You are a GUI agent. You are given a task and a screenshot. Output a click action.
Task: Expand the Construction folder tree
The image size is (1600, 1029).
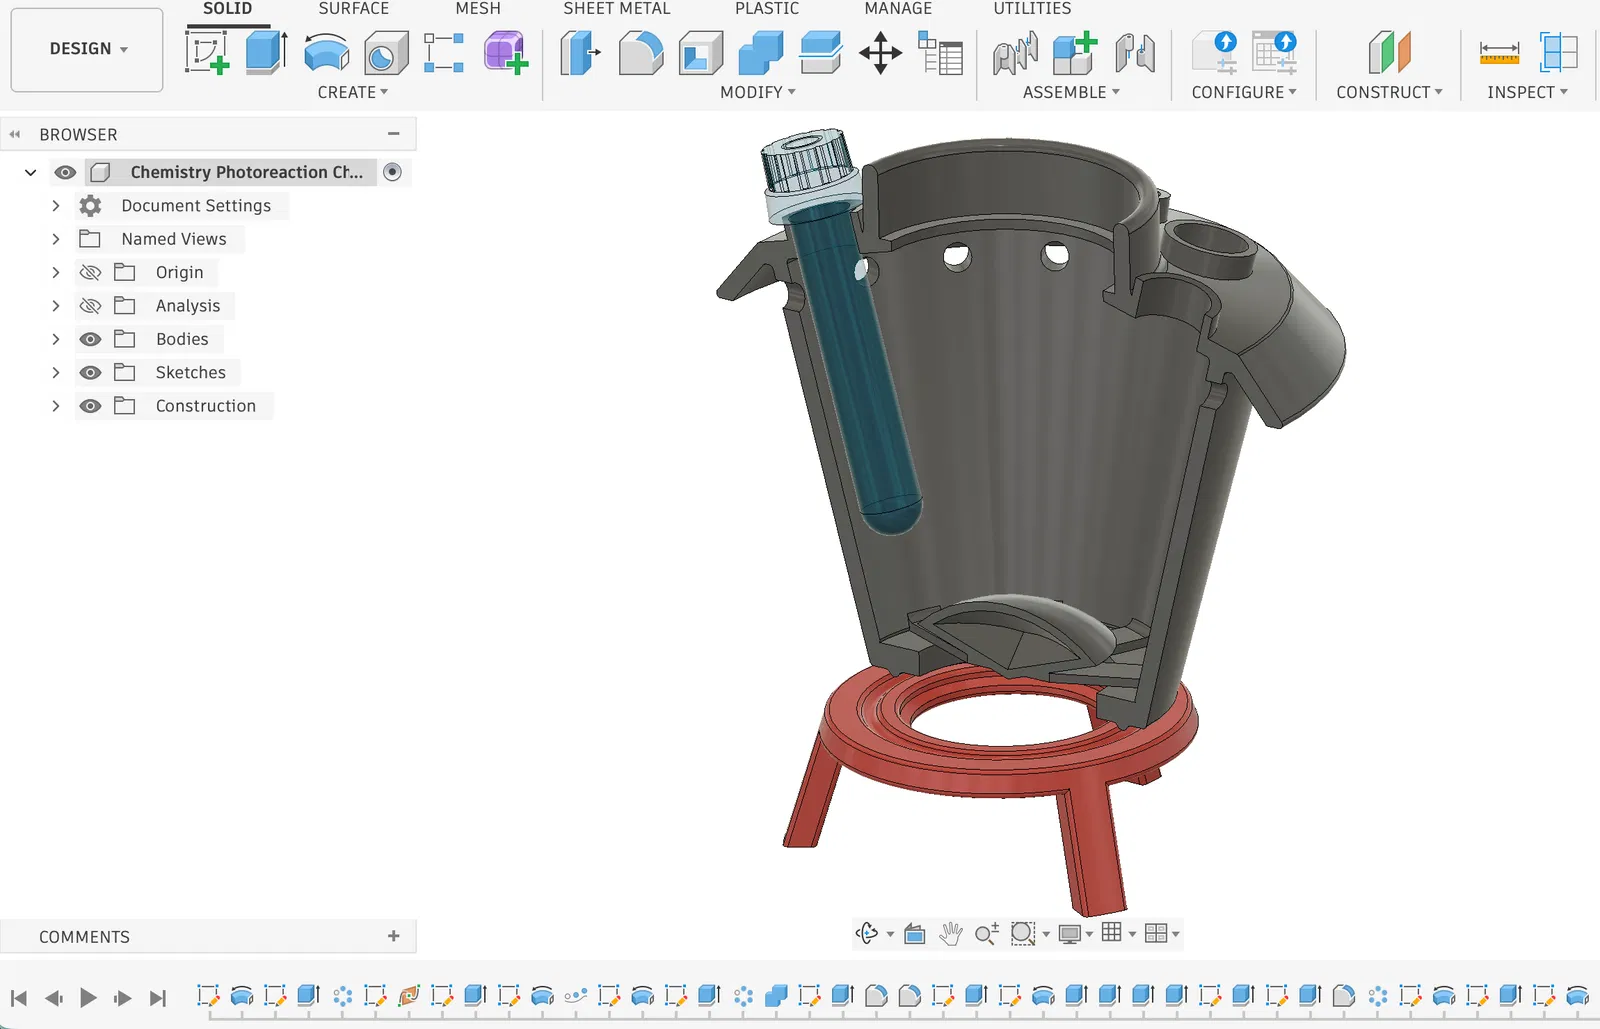coord(56,406)
